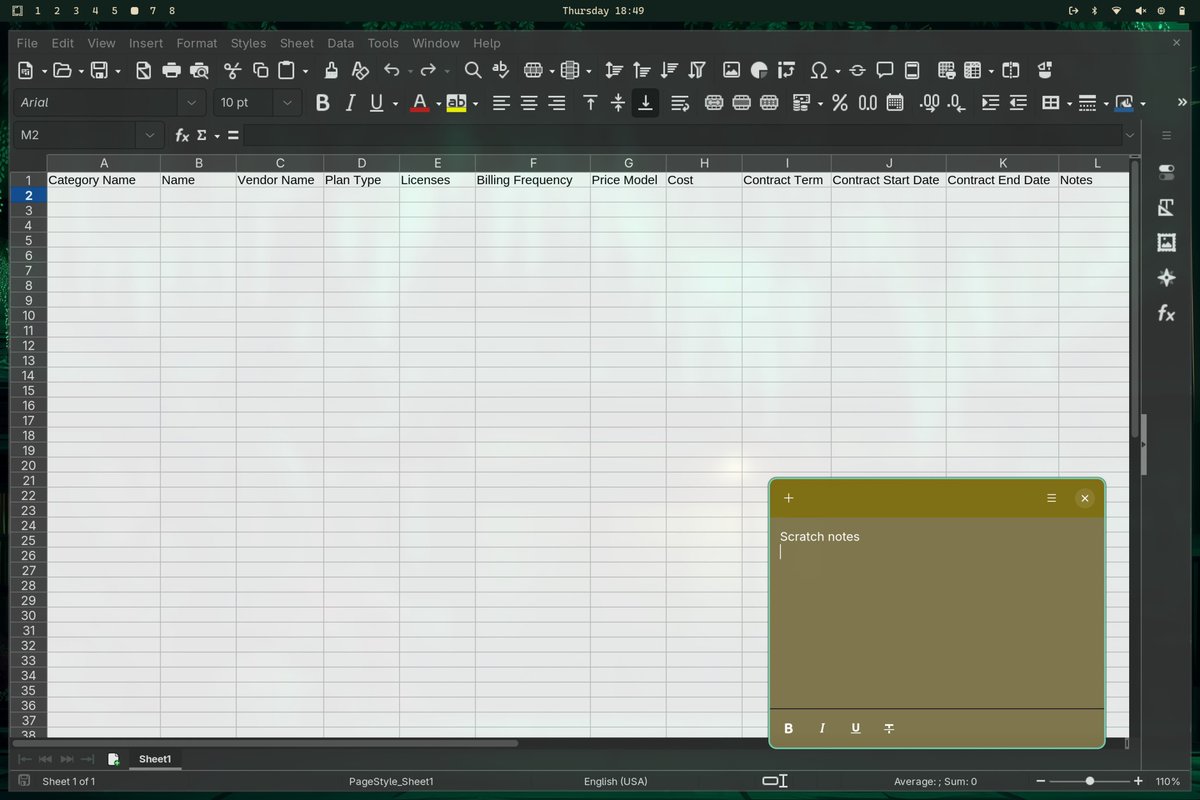Screen dimensions: 1200x800
Task: Toggle Underline in formatting toolbar
Action: click(377, 102)
